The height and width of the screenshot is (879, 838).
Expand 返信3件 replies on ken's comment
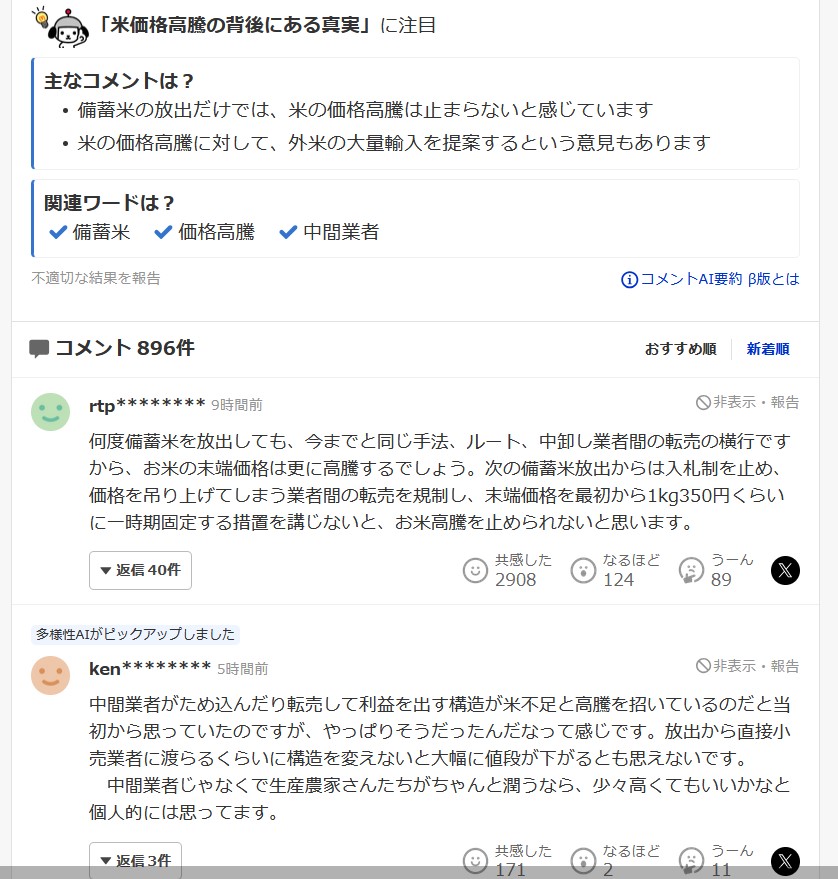[136, 860]
